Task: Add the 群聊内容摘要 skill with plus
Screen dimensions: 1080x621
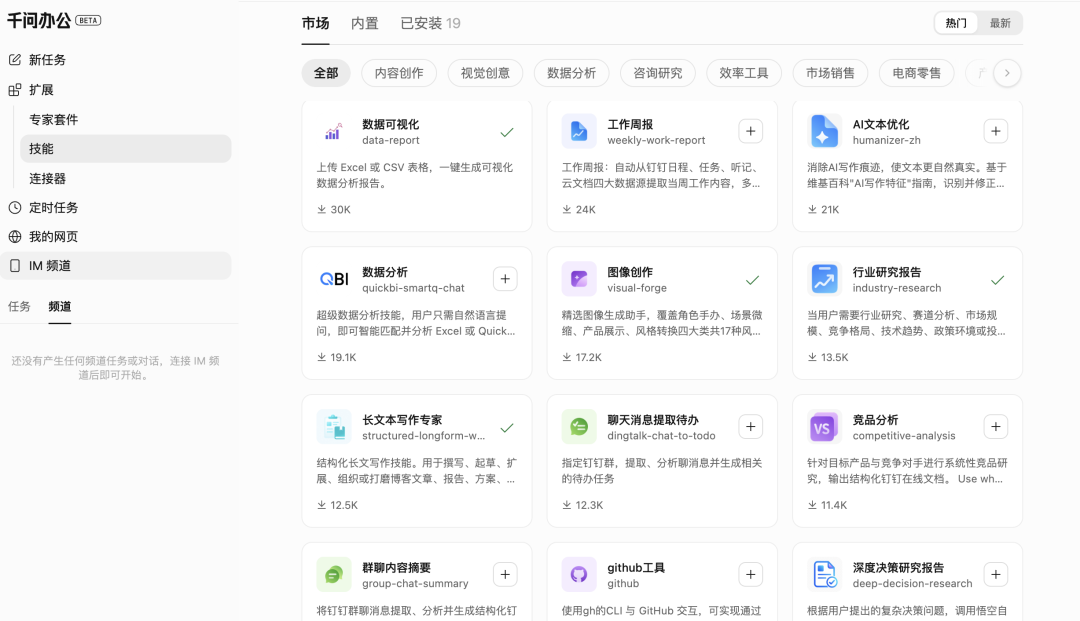Action: (x=505, y=574)
